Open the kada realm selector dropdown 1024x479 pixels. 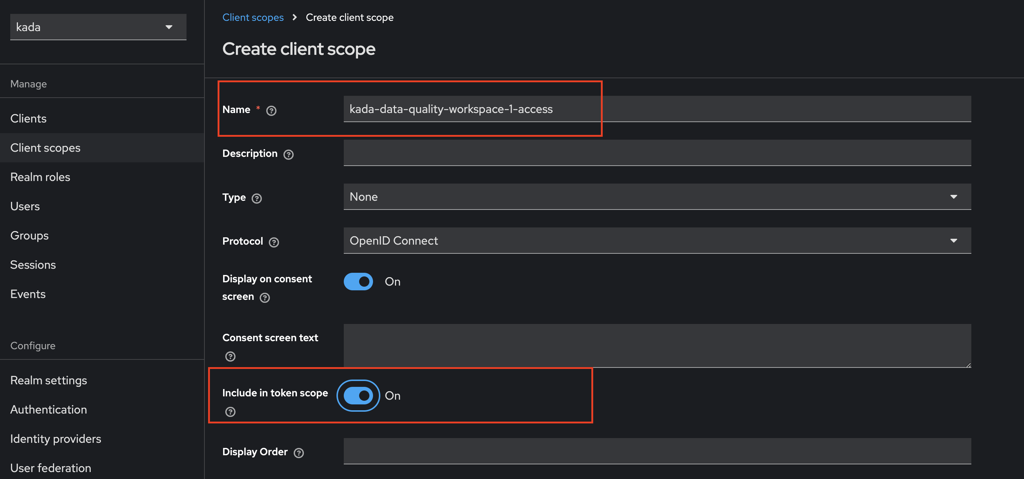(97, 27)
